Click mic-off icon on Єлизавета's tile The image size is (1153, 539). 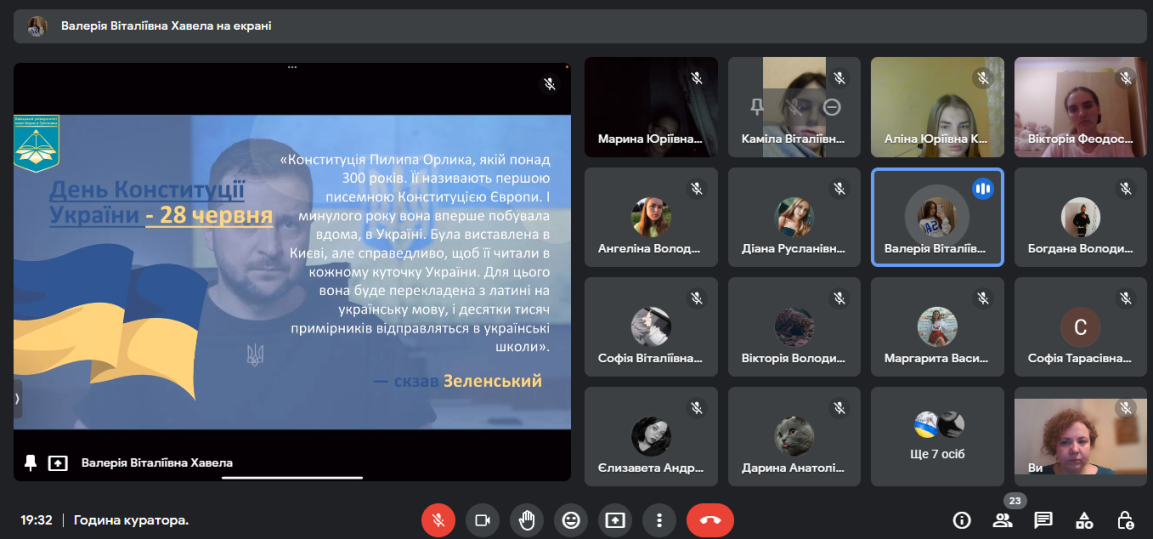[x=696, y=408]
